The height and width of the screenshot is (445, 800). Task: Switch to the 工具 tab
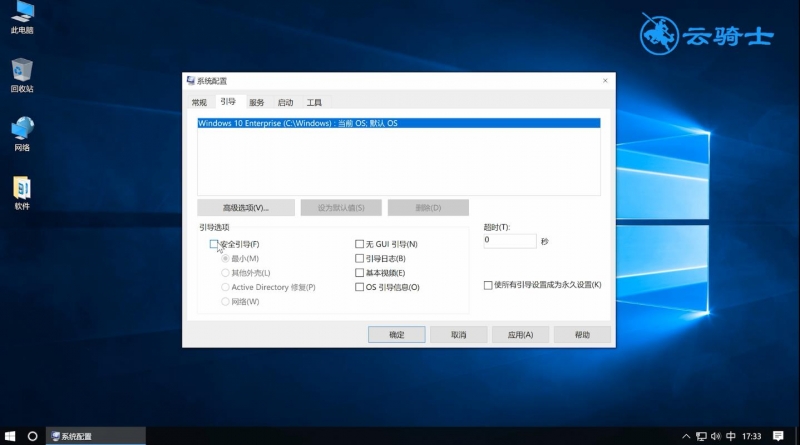point(314,103)
